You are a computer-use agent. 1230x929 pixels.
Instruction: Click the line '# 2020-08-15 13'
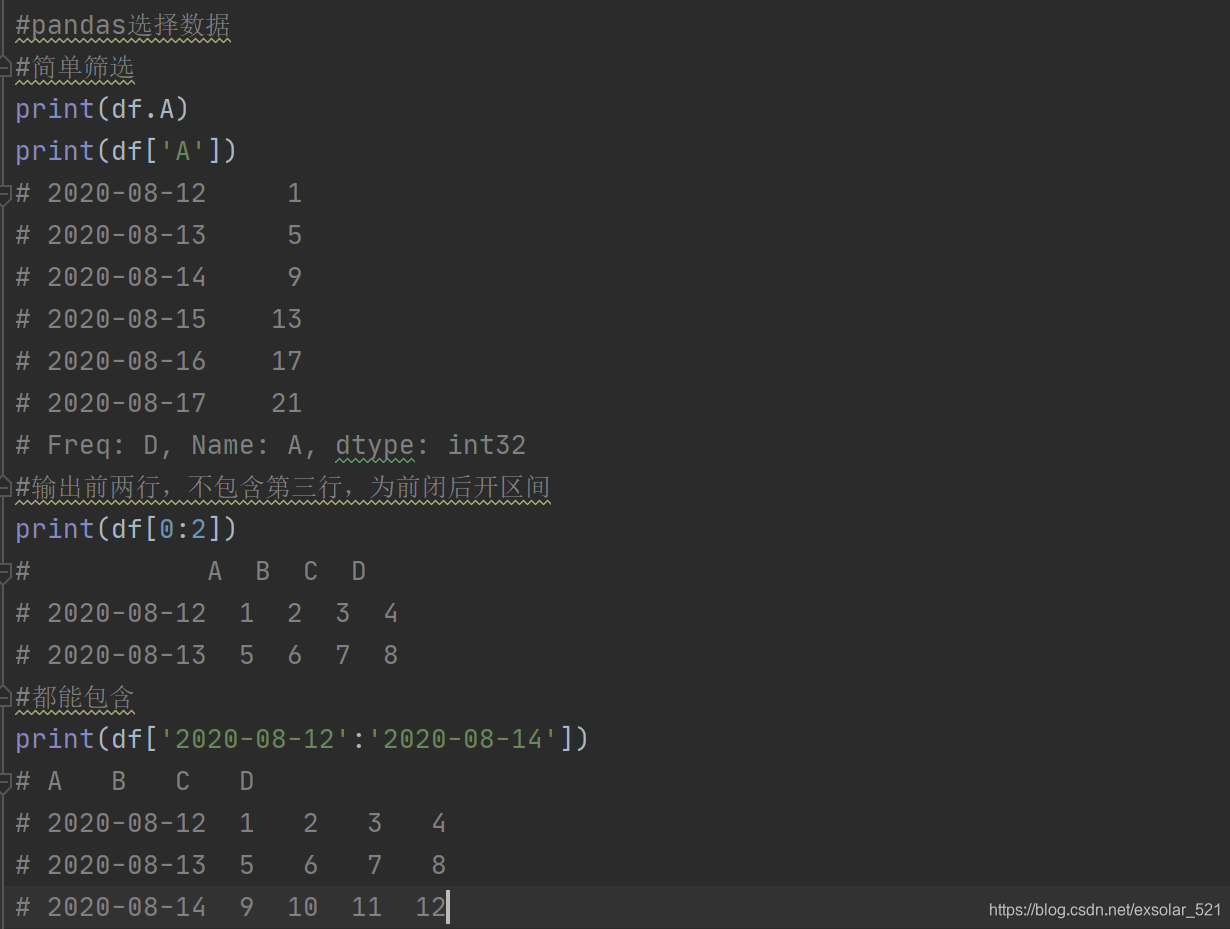pos(159,319)
